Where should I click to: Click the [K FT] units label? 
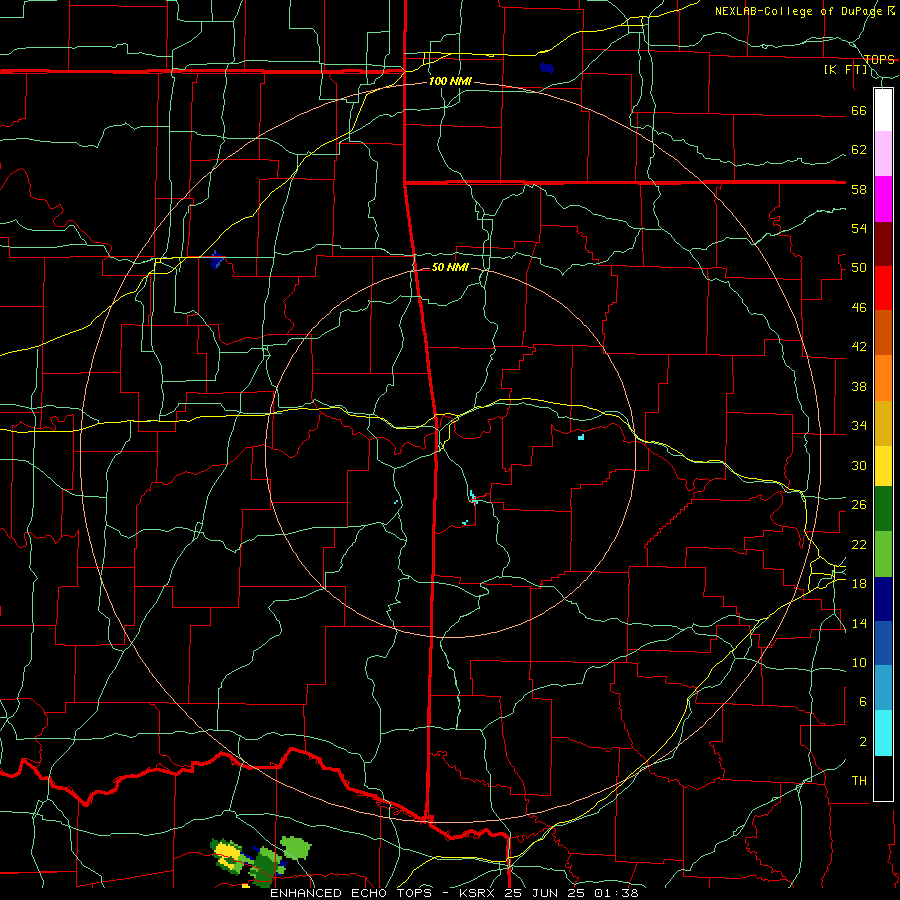point(845,69)
